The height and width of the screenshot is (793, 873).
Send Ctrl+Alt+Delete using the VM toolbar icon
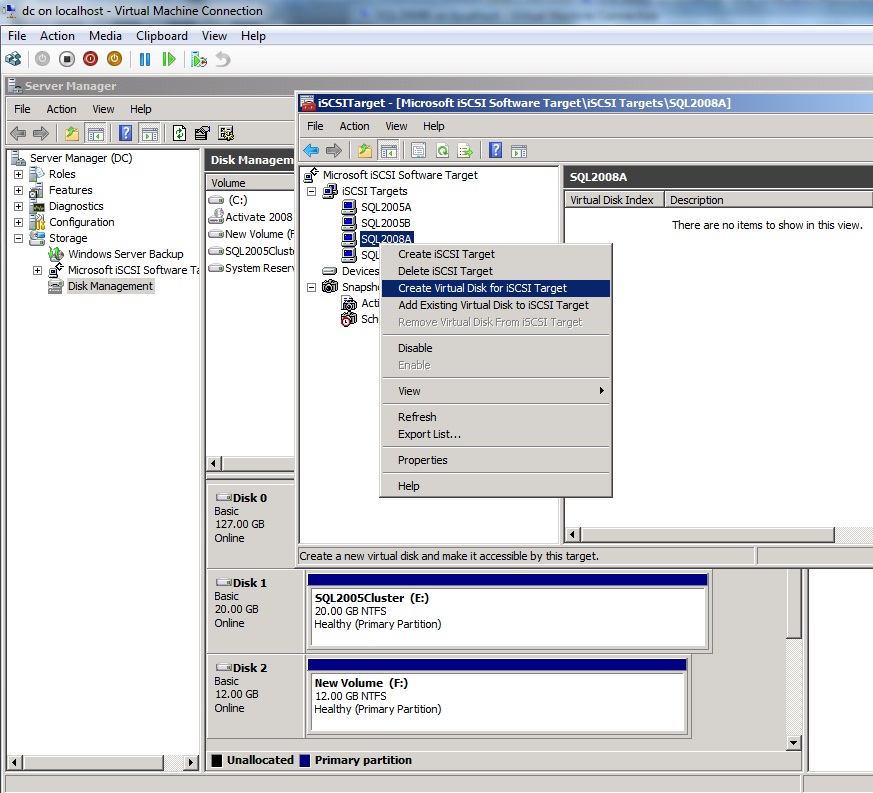pyautogui.click(x=13, y=59)
